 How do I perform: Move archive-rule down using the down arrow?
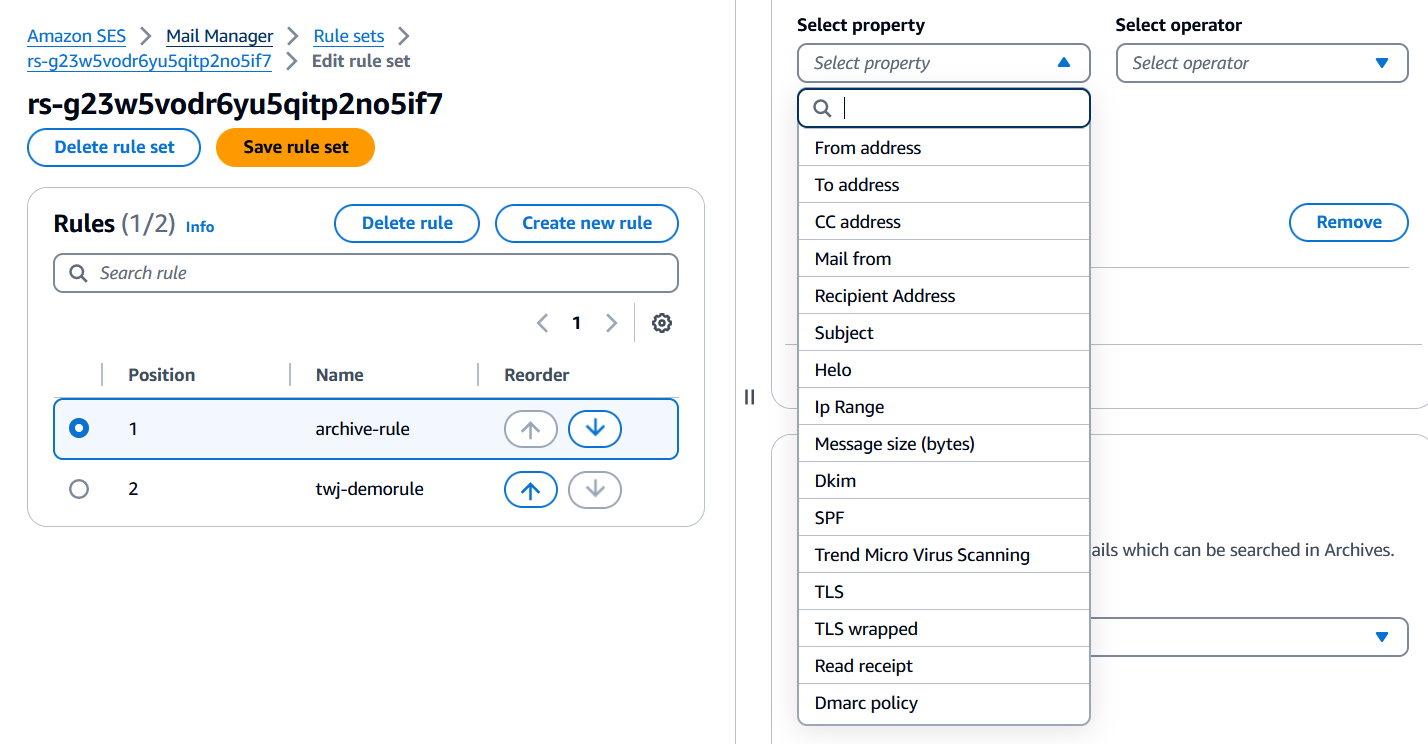click(x=594, y=428)
